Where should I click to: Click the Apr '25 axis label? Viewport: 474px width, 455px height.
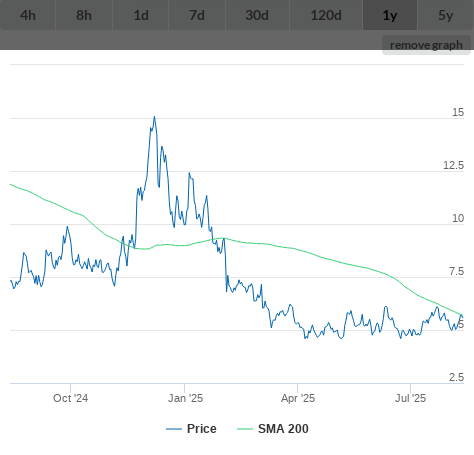[x=298, y=398]
